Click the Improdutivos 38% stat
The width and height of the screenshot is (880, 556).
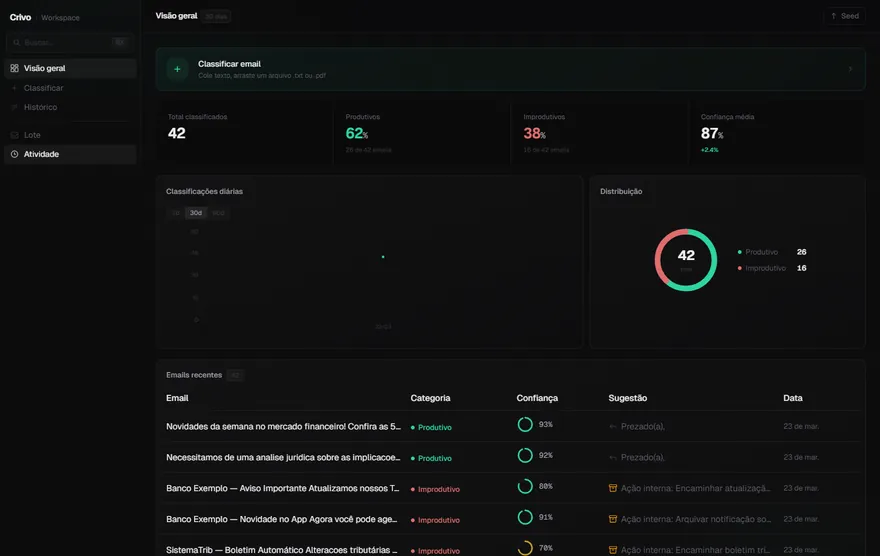(x=534, y=134)
